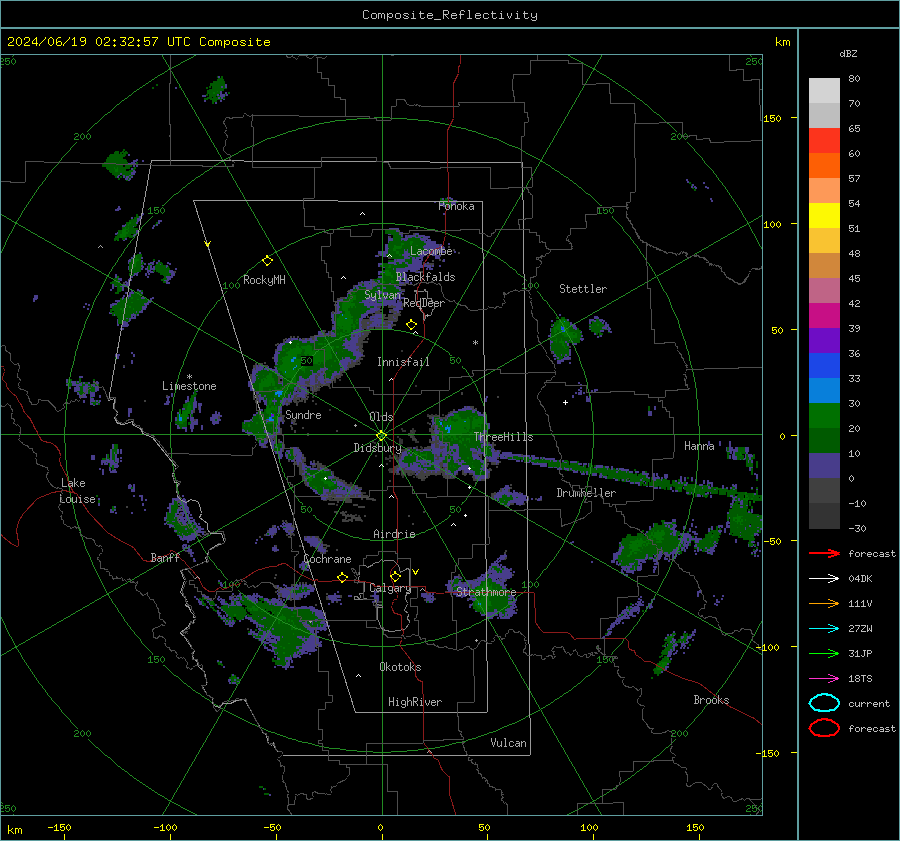
Task: Click the cyan current ellipse in the legend
Action: pyautogui.click(x=824, y=703)
